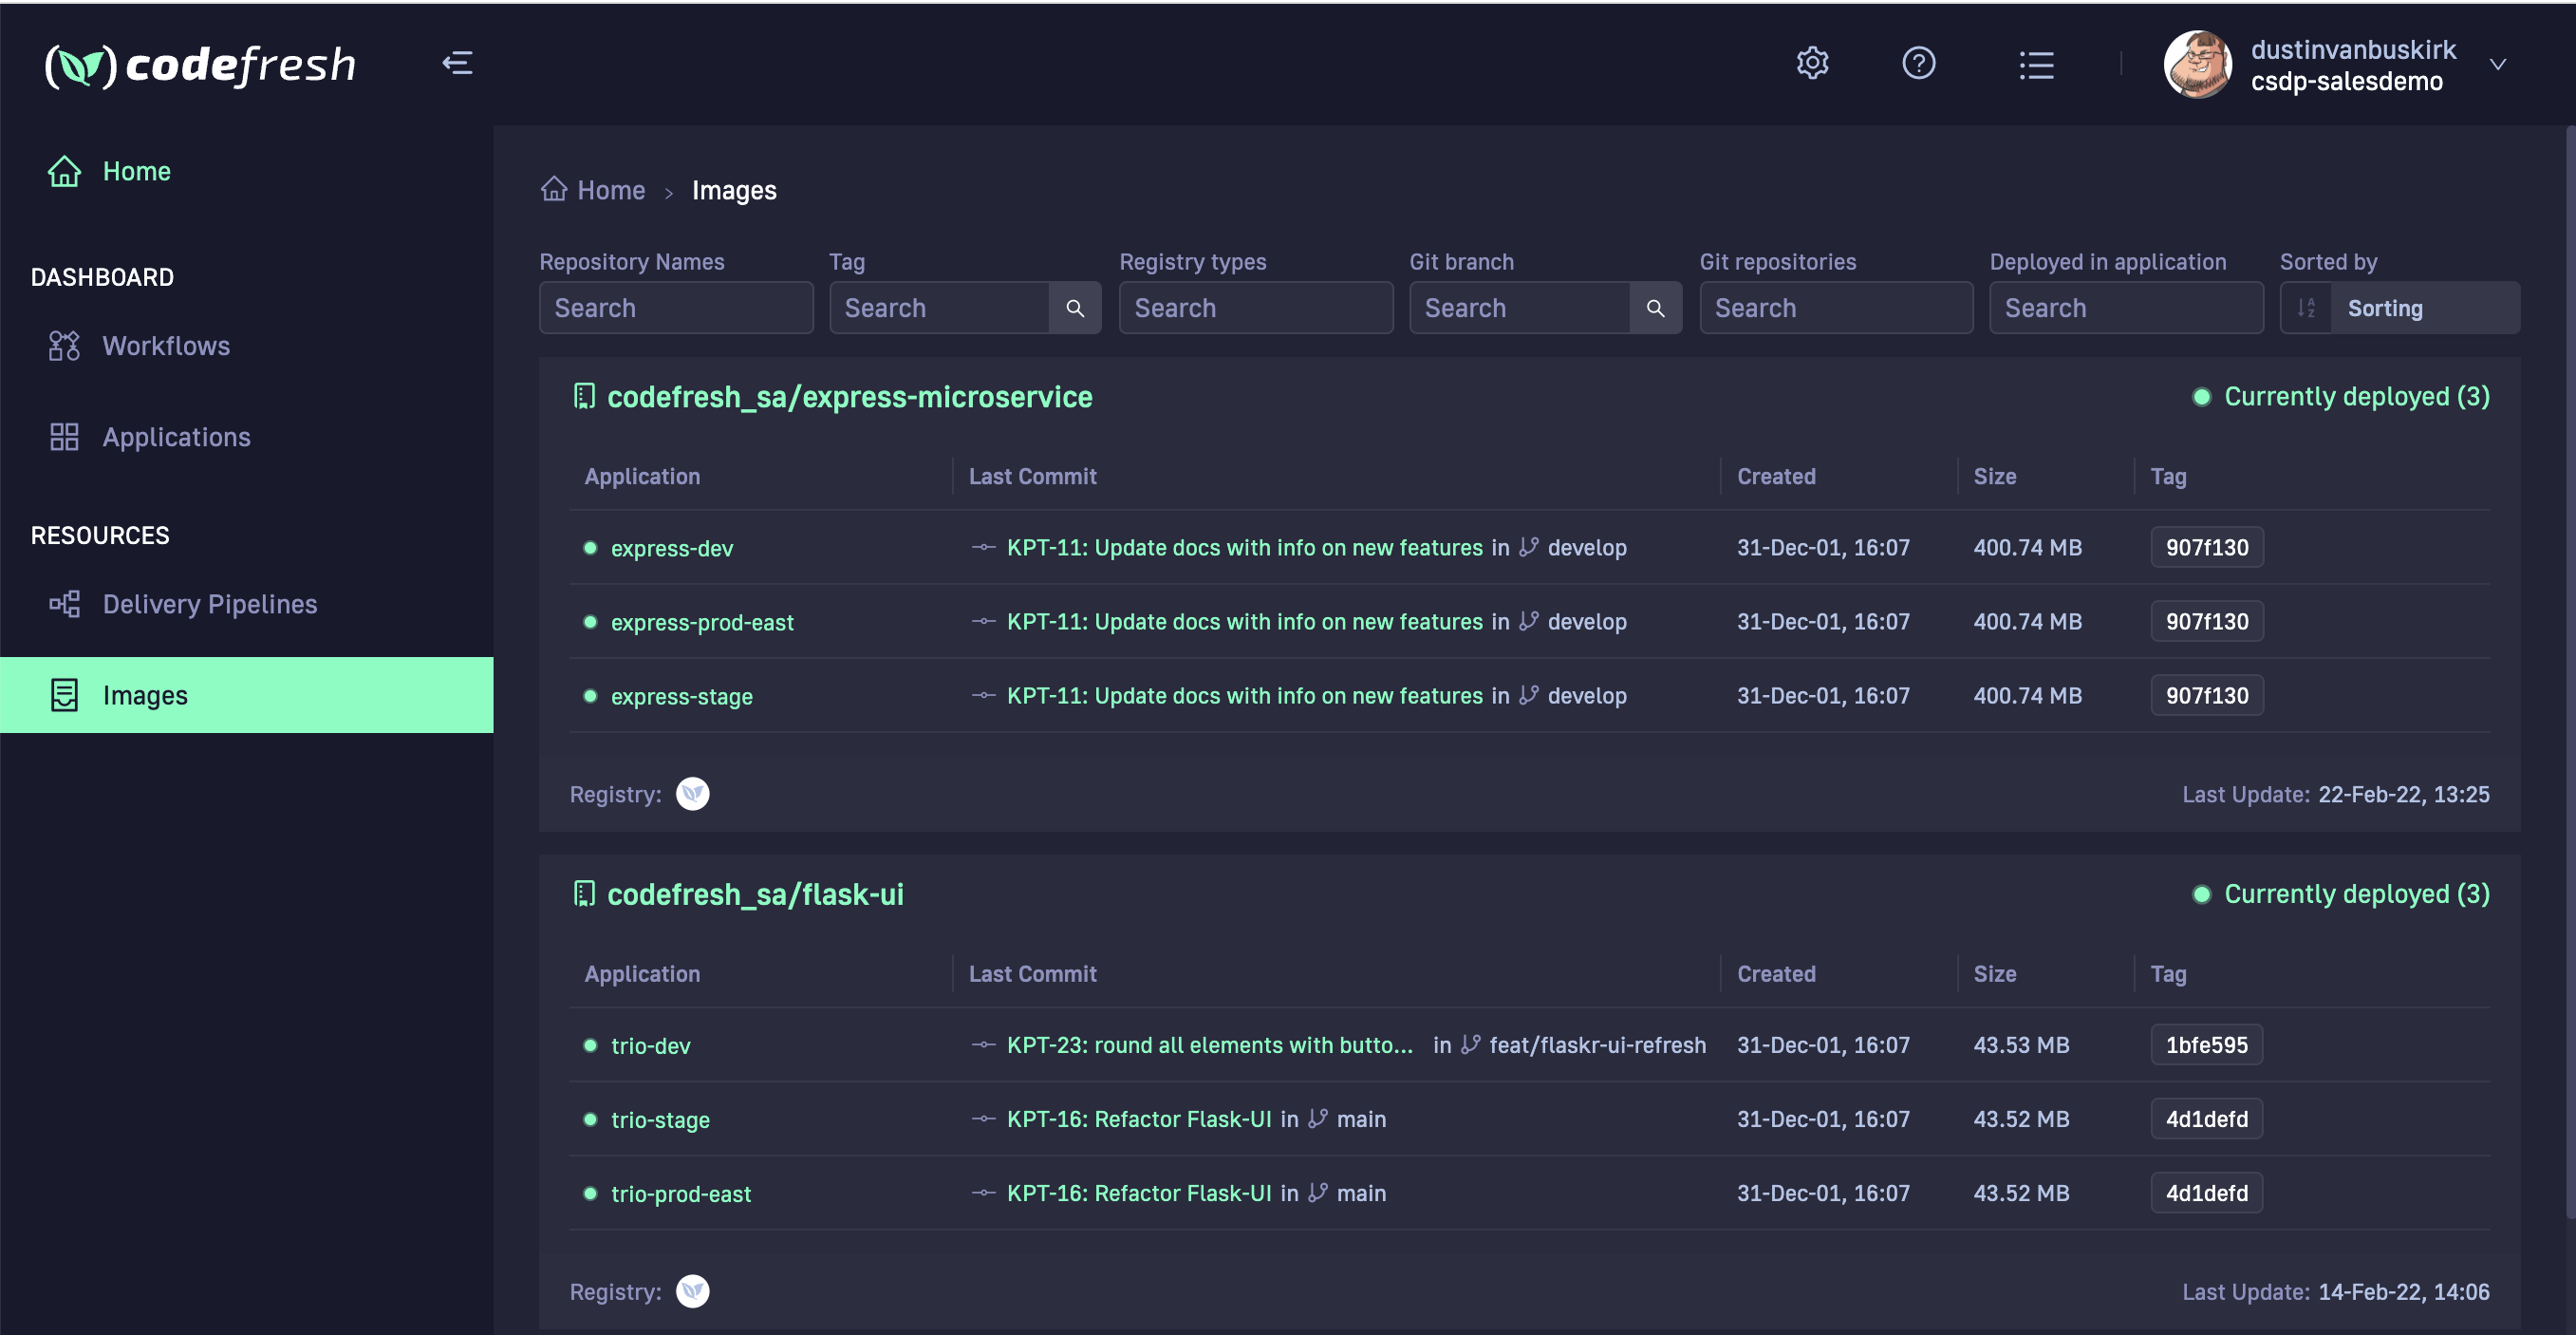Viewport: 2576px width, 1335px height.
Task: Click the Tag filter search magnifier icon
Action: pos(1075,308)
